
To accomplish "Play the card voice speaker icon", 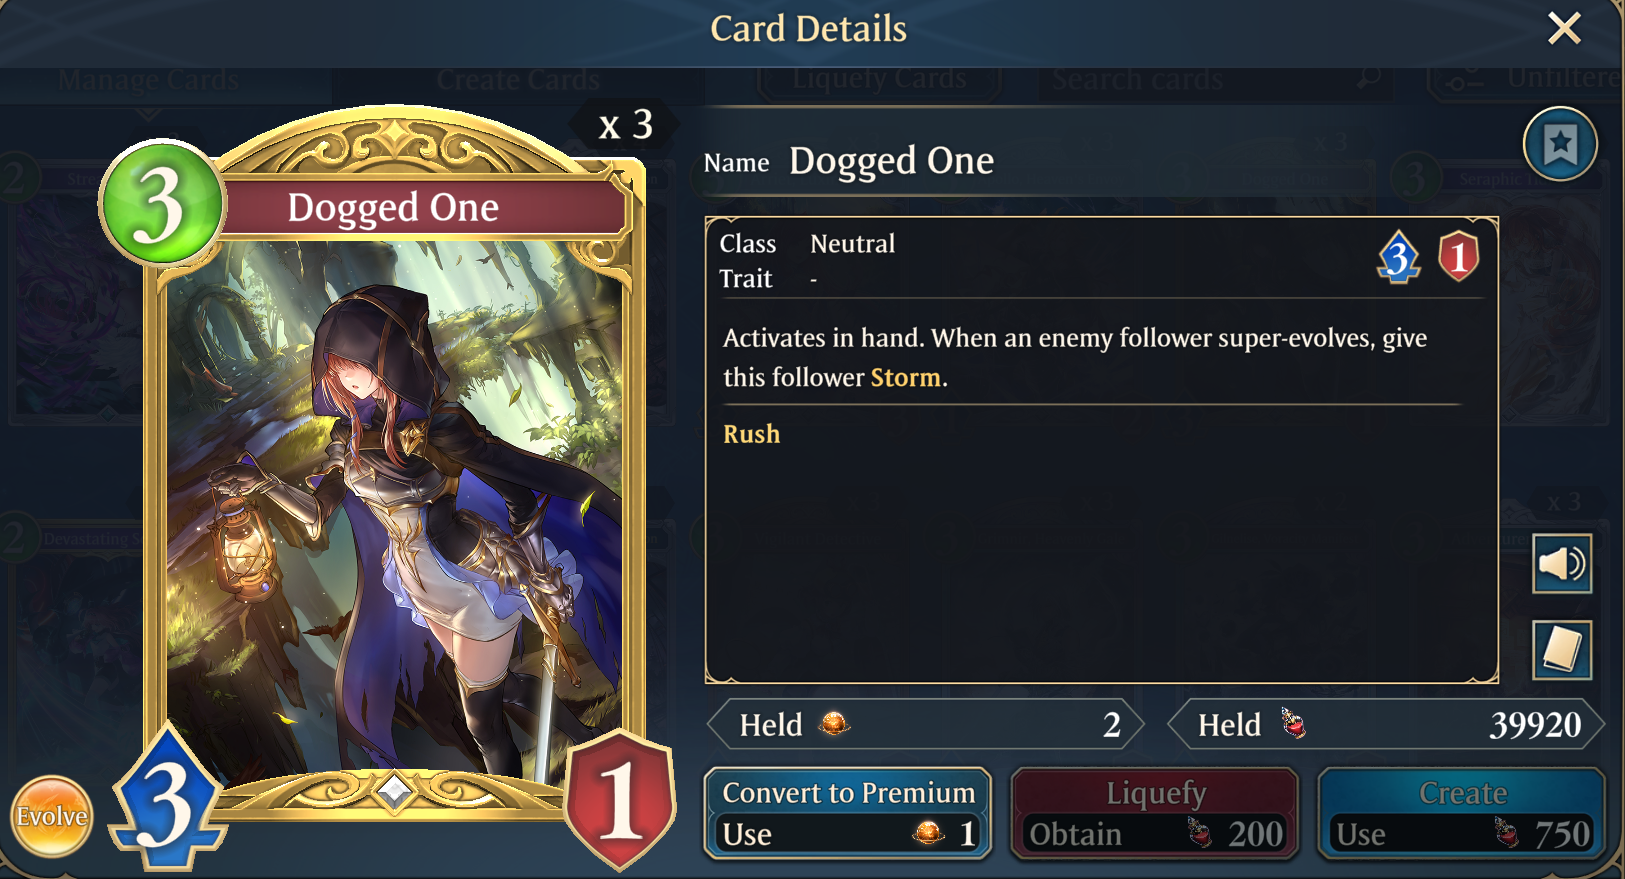I will [x=1562, y=564].
